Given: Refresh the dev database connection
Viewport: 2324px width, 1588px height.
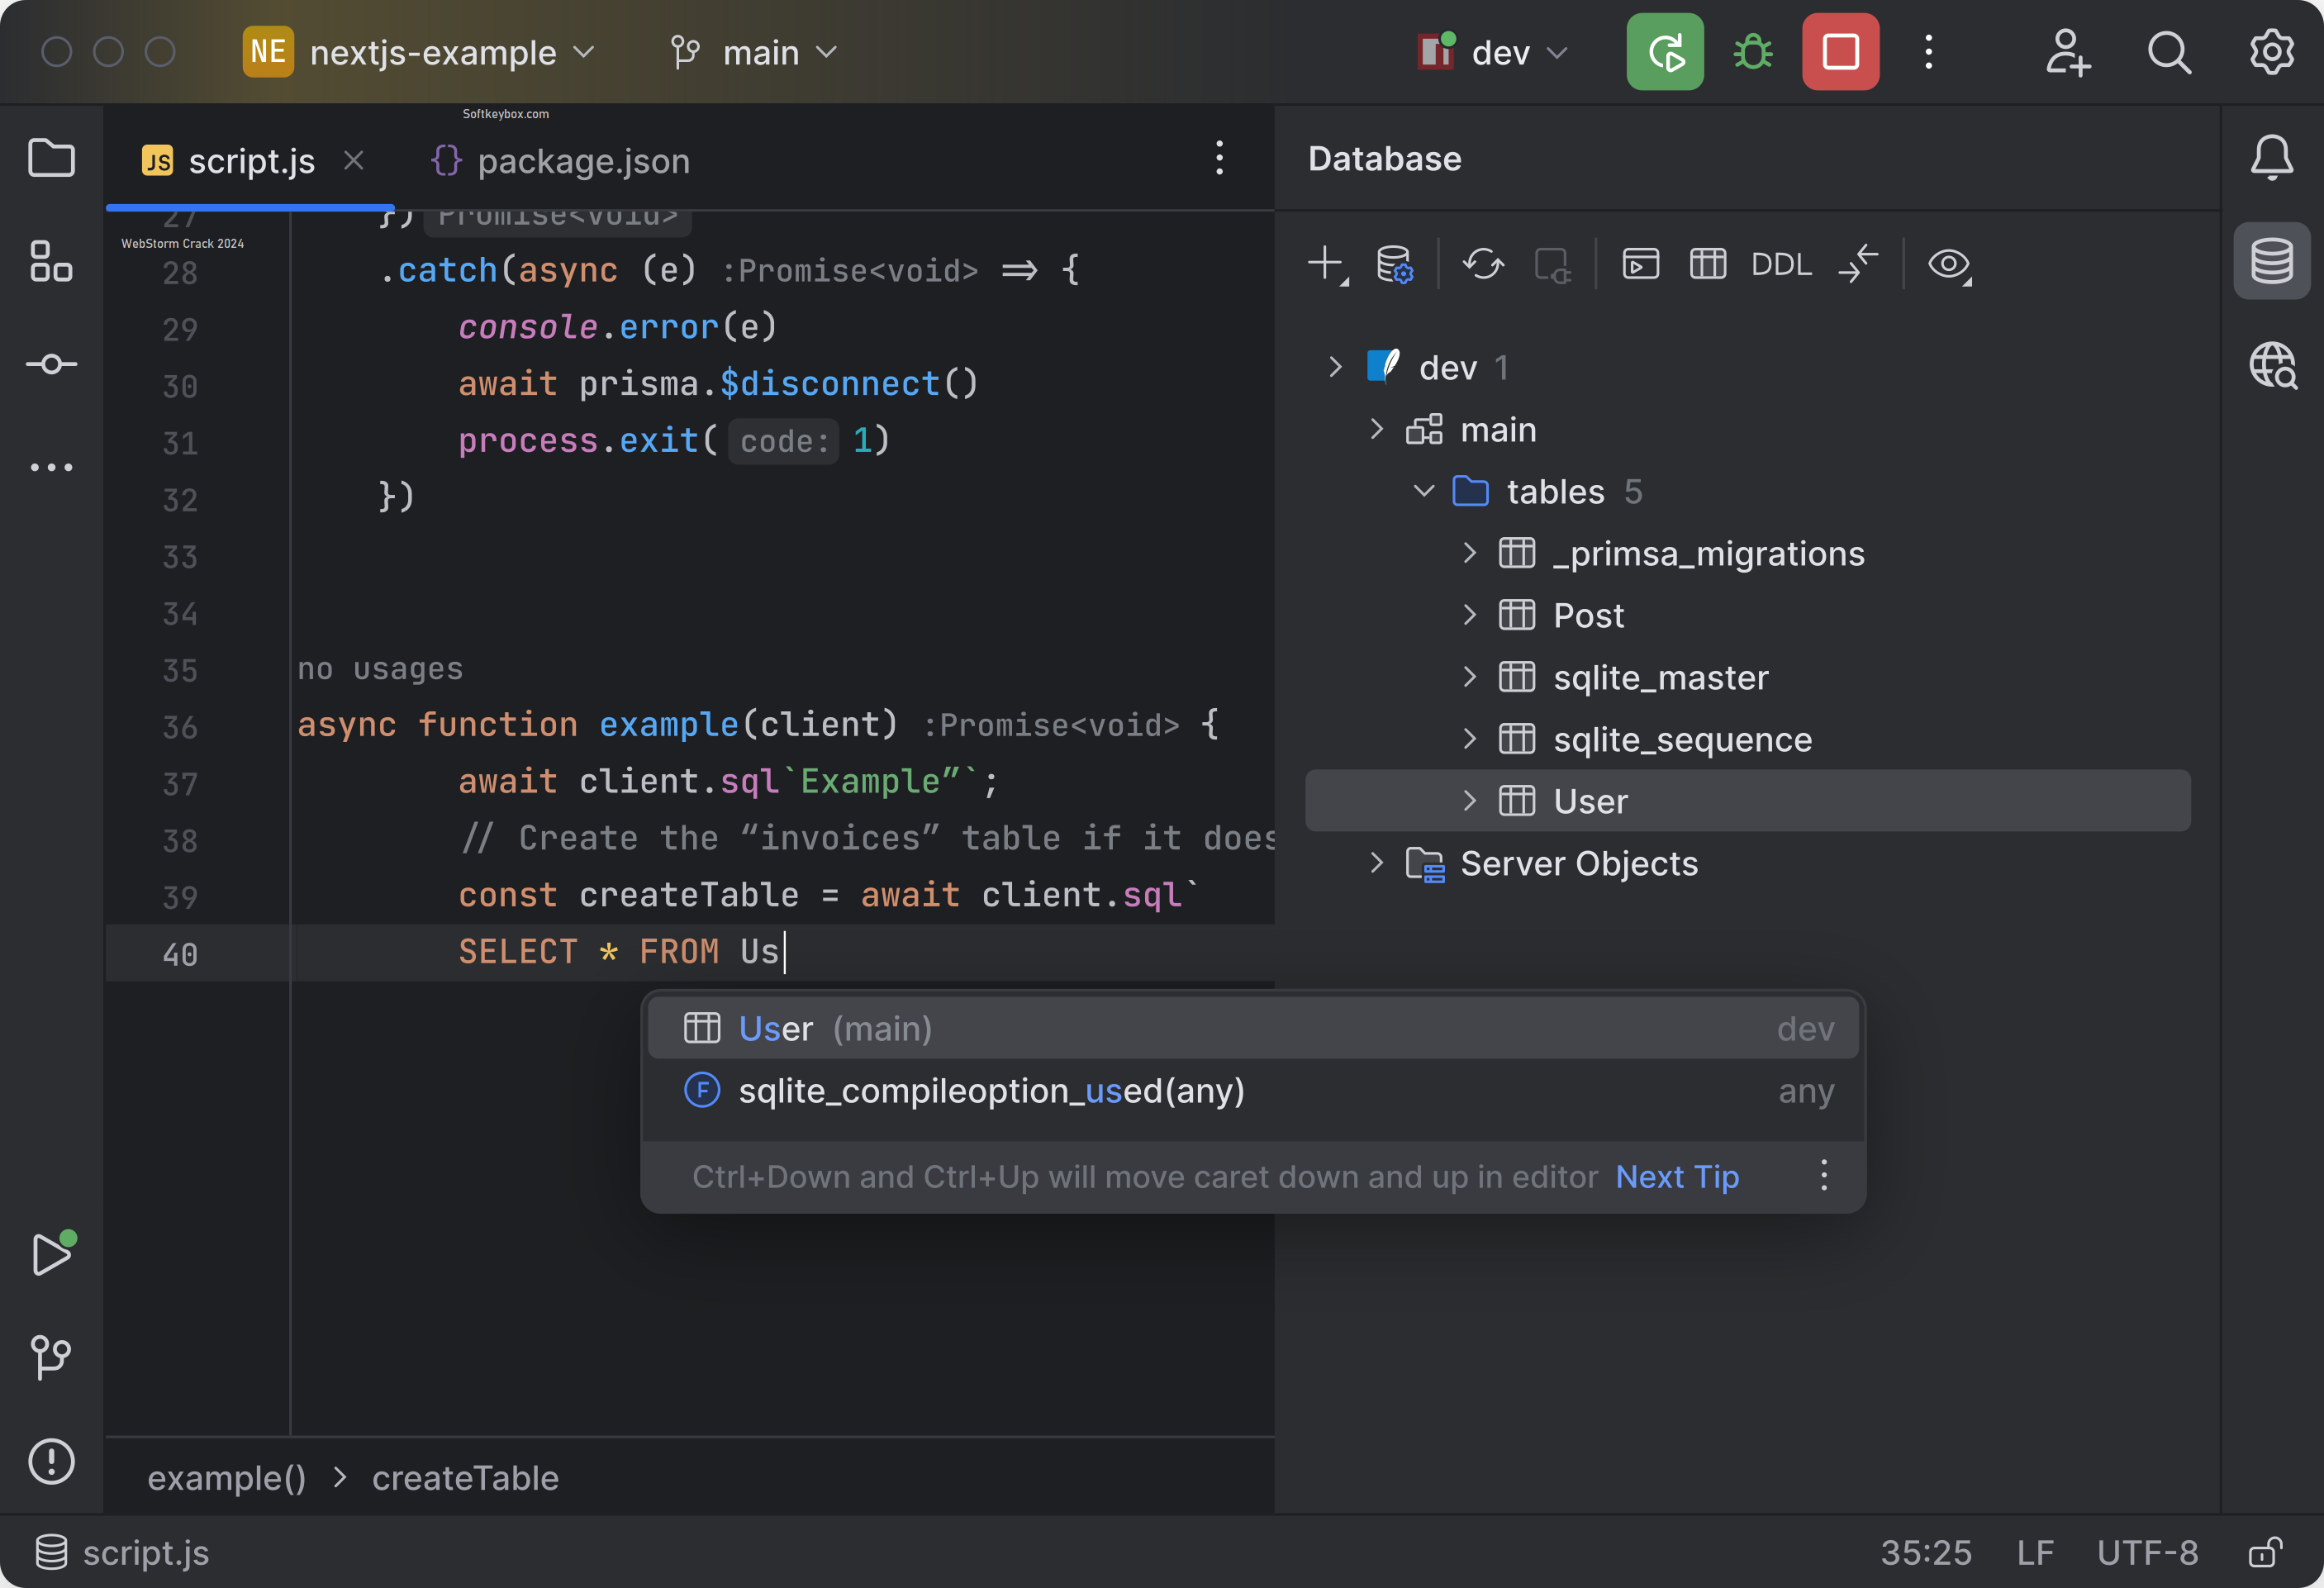Looking at the screenshot, I should (x=1483, y=264).
